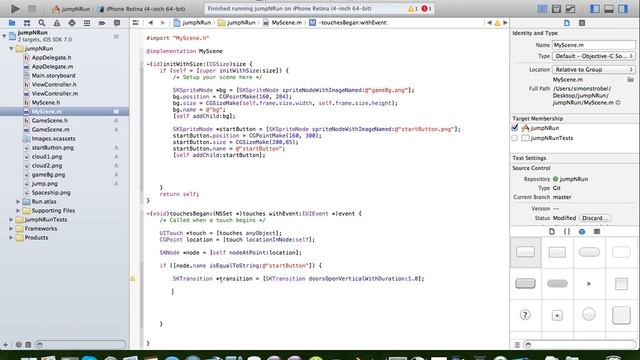Show the warning count in activity bar

pos(413,9)
